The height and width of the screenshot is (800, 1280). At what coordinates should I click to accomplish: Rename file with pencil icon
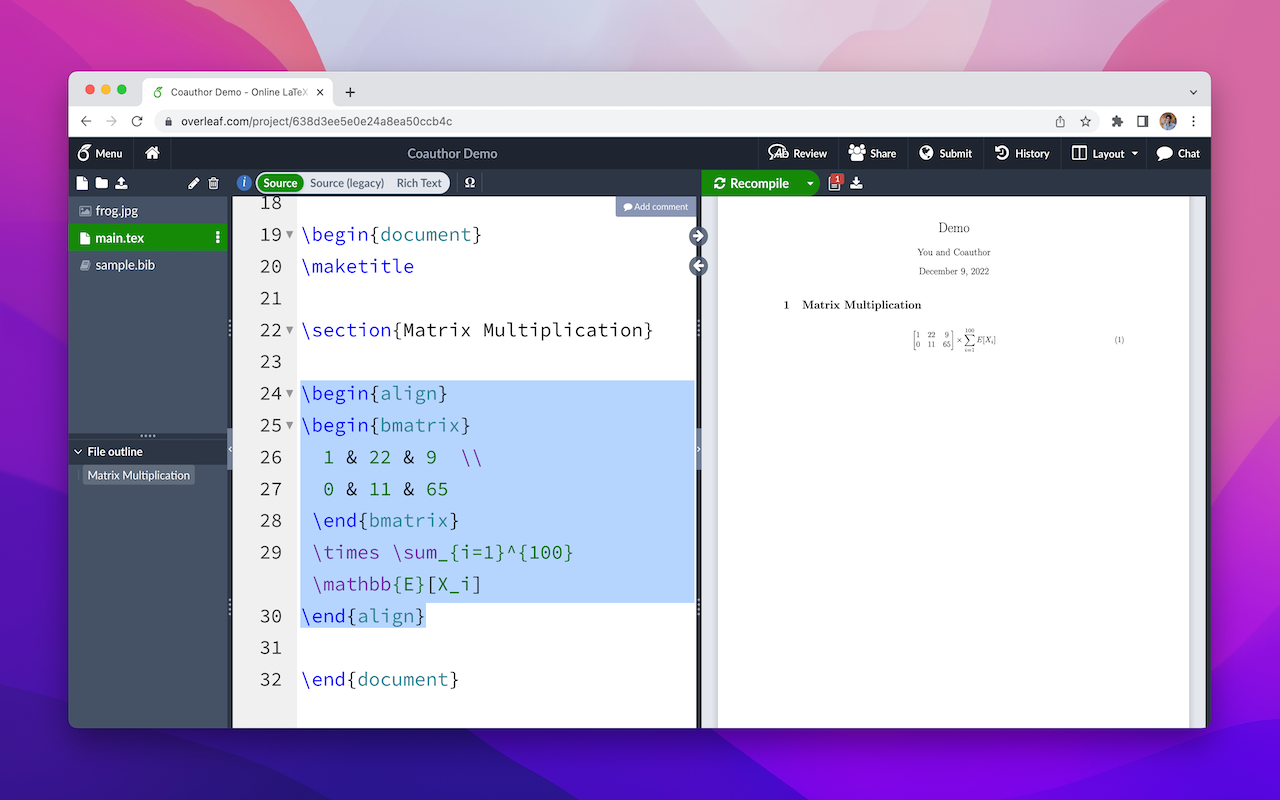(x=194, y=183)
